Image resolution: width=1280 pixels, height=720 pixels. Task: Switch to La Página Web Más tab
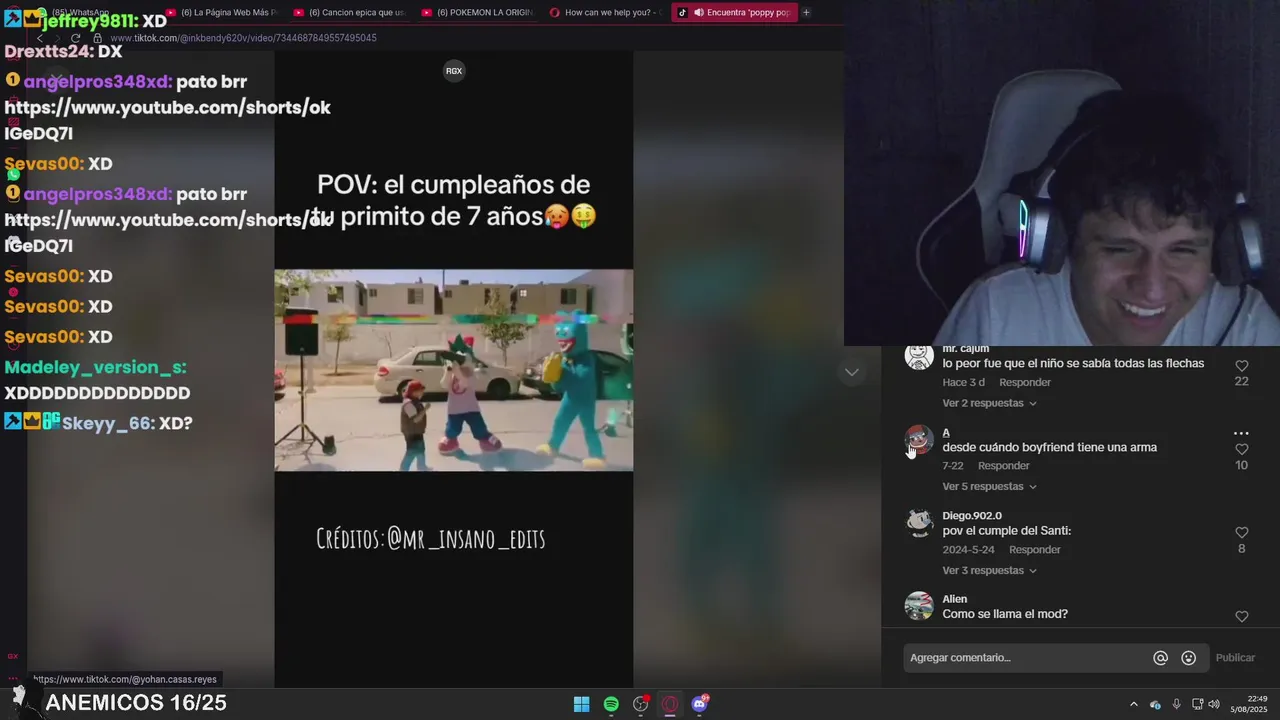[x=220, y=12]
